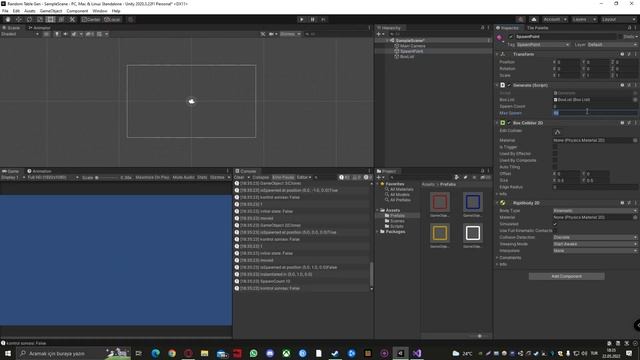Viewport: 640px width, 360px height.
Task: Select the Move tool in the toolbar
Action: 19,19
